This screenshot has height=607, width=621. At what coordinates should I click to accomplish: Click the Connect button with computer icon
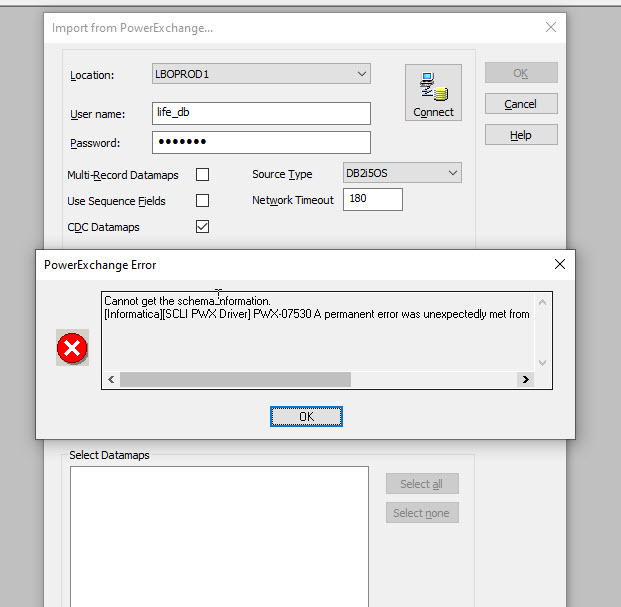(433, 93)
